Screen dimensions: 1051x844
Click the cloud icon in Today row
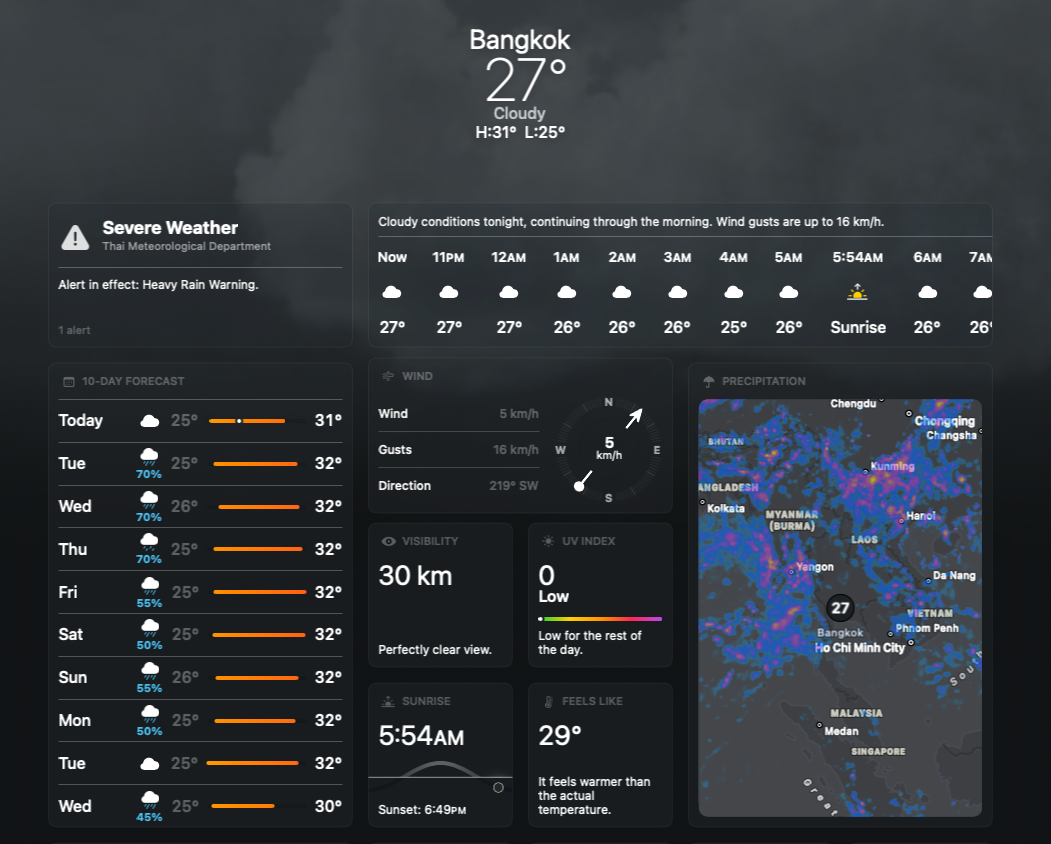click(x=149, y=421)
